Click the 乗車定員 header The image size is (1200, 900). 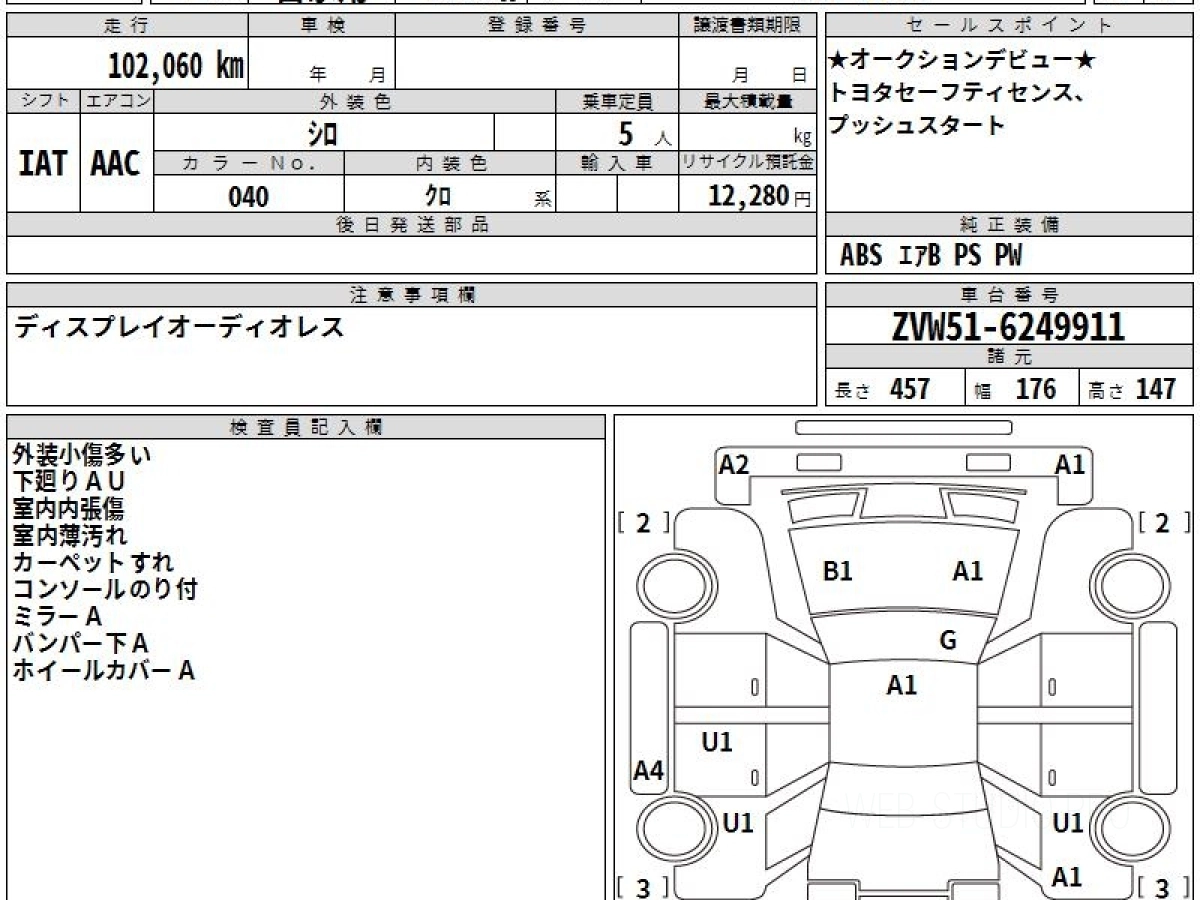(x=617, y=101)
